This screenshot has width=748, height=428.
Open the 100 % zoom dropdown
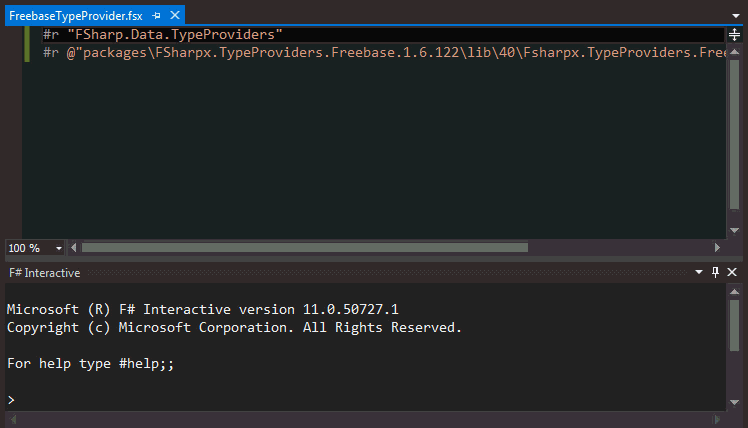tap(59, 248)
